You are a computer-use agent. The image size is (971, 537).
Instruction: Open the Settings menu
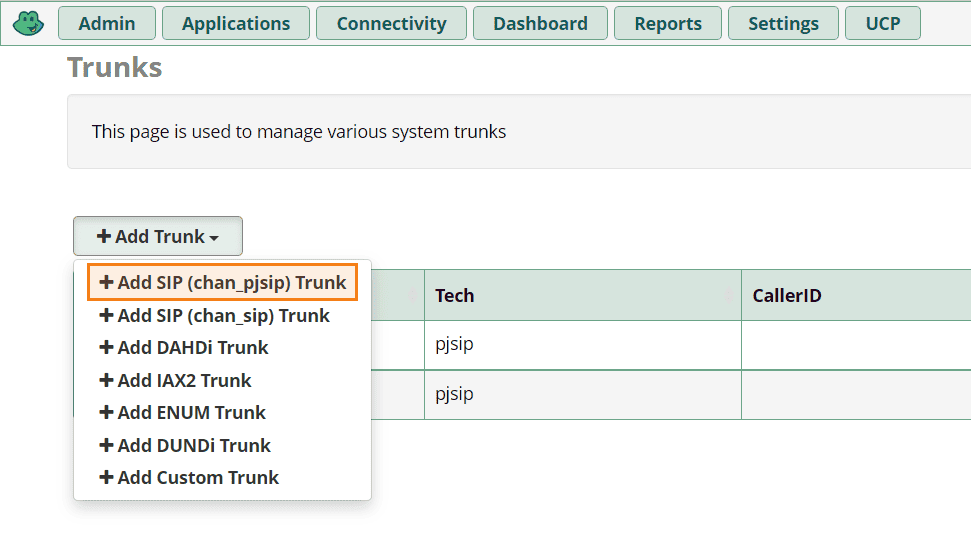click(x=783, y=24)
